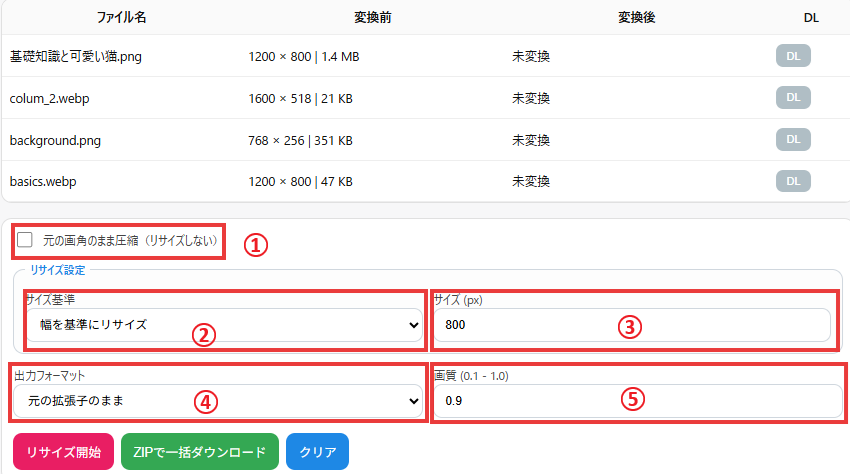The height and width of the screenshot is (474, 850).
Task: Click the background.png file name
Action: [55, 141]
